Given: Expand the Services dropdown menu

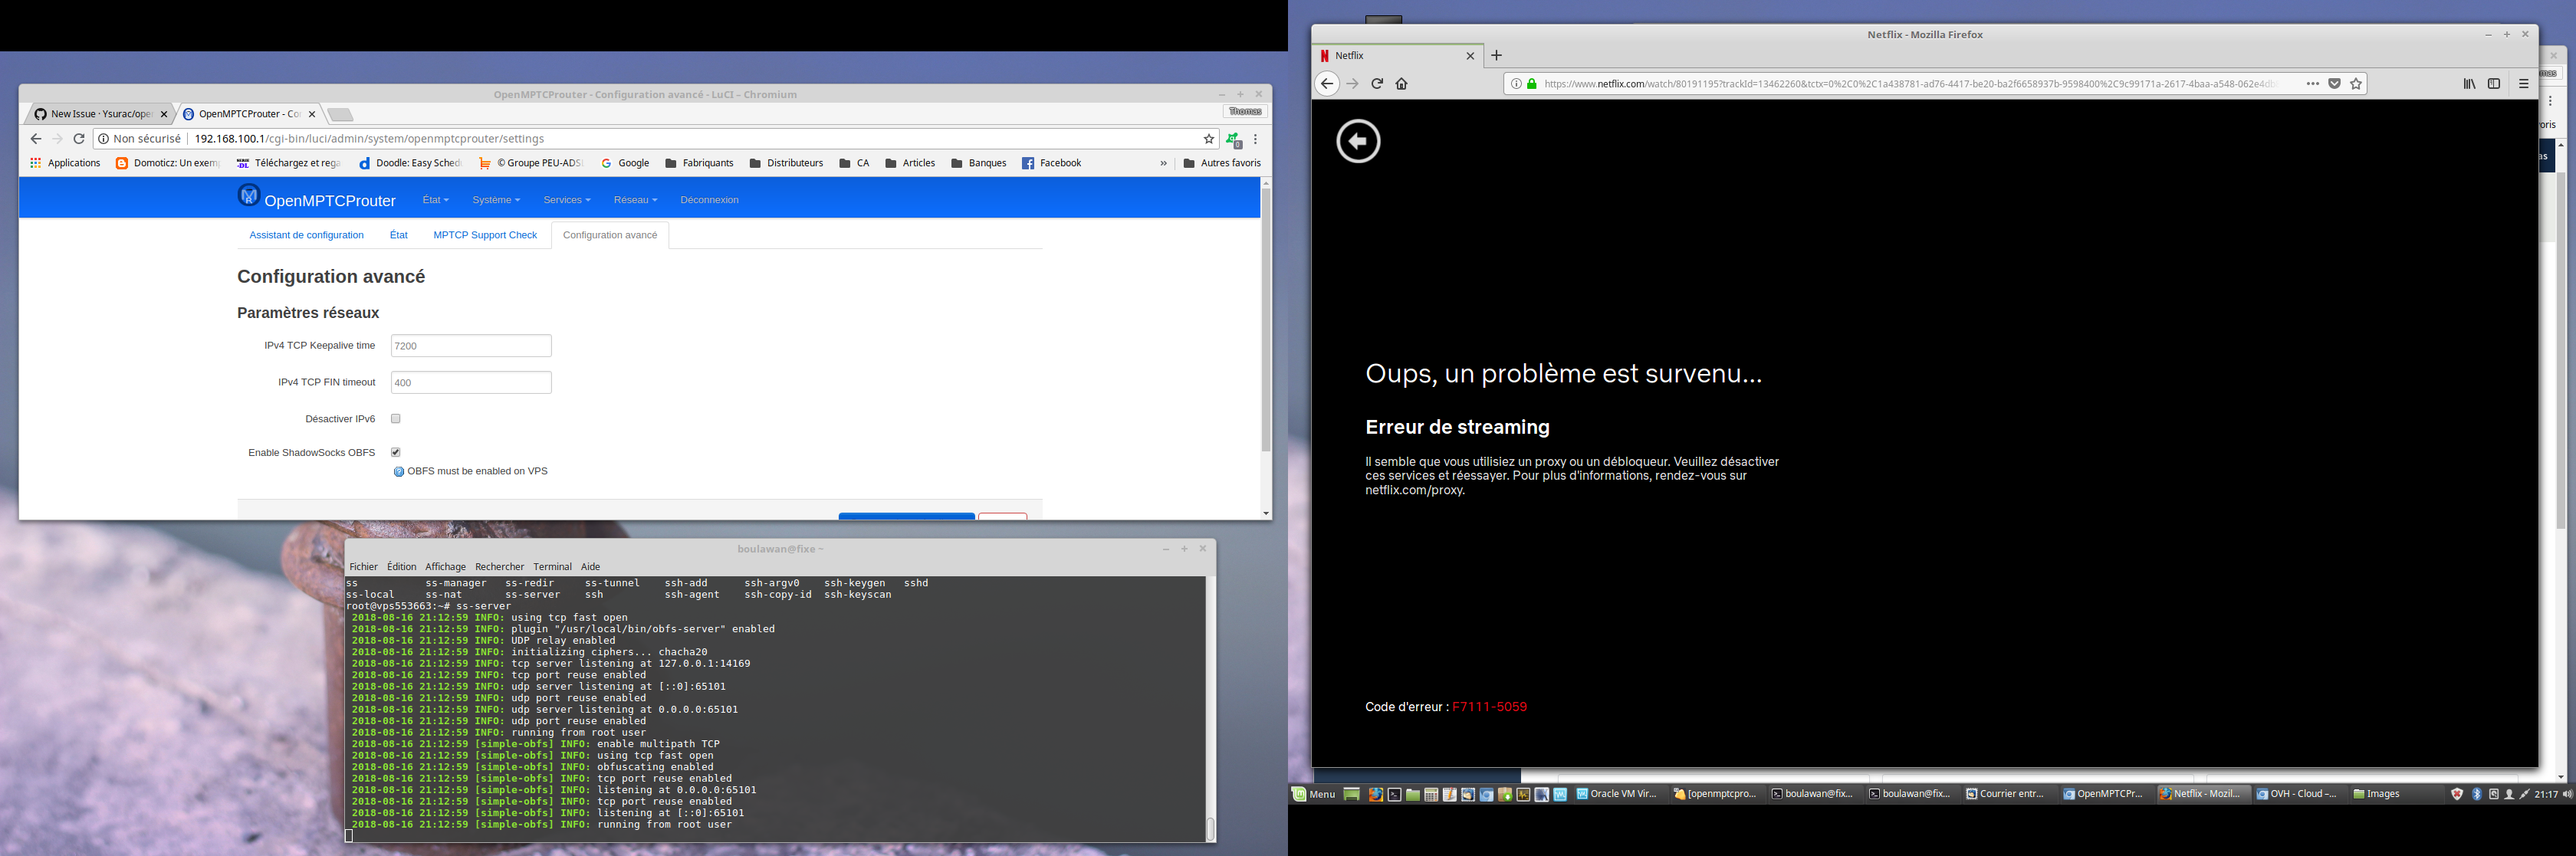Looking at the screenshot, I should [x=567, y=200].
